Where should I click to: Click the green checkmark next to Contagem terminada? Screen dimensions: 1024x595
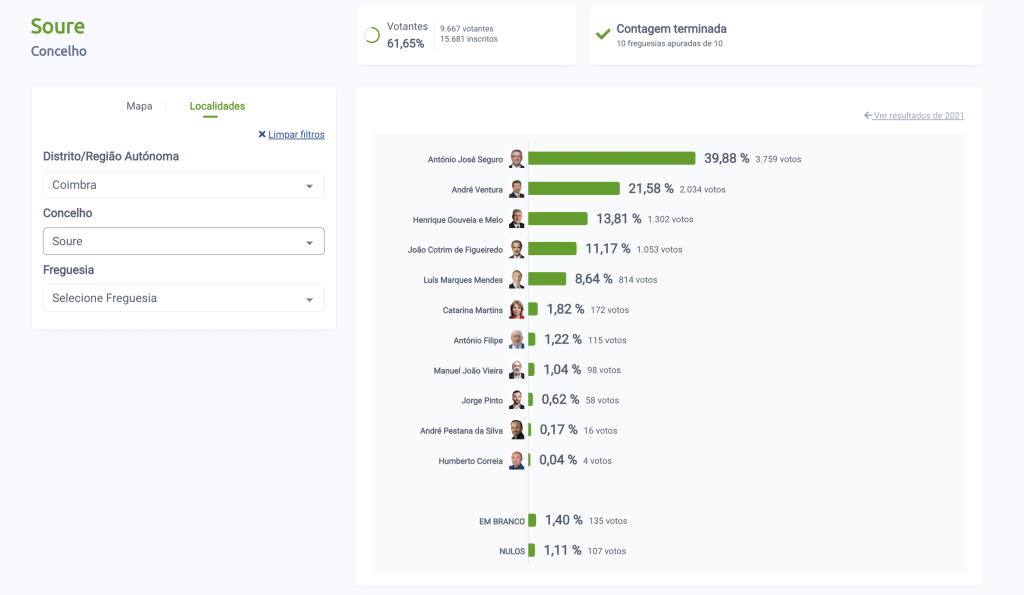[x=603, y=34]
